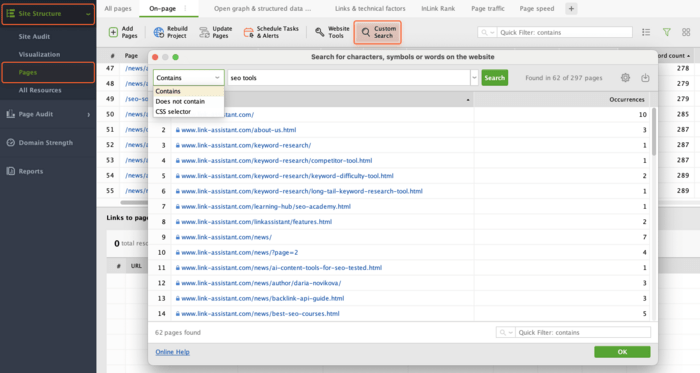700x373 pixels.
Task: Click the green filter funnel icon
Action: pos(667,32)
